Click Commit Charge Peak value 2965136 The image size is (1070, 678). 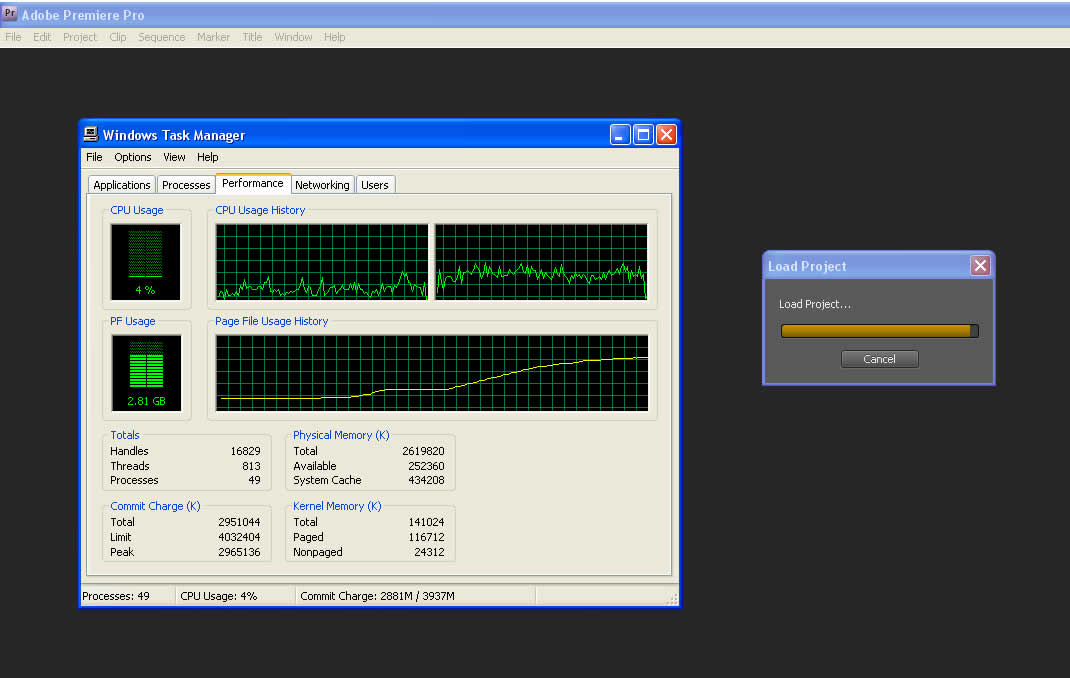click(x=239, y=552)
